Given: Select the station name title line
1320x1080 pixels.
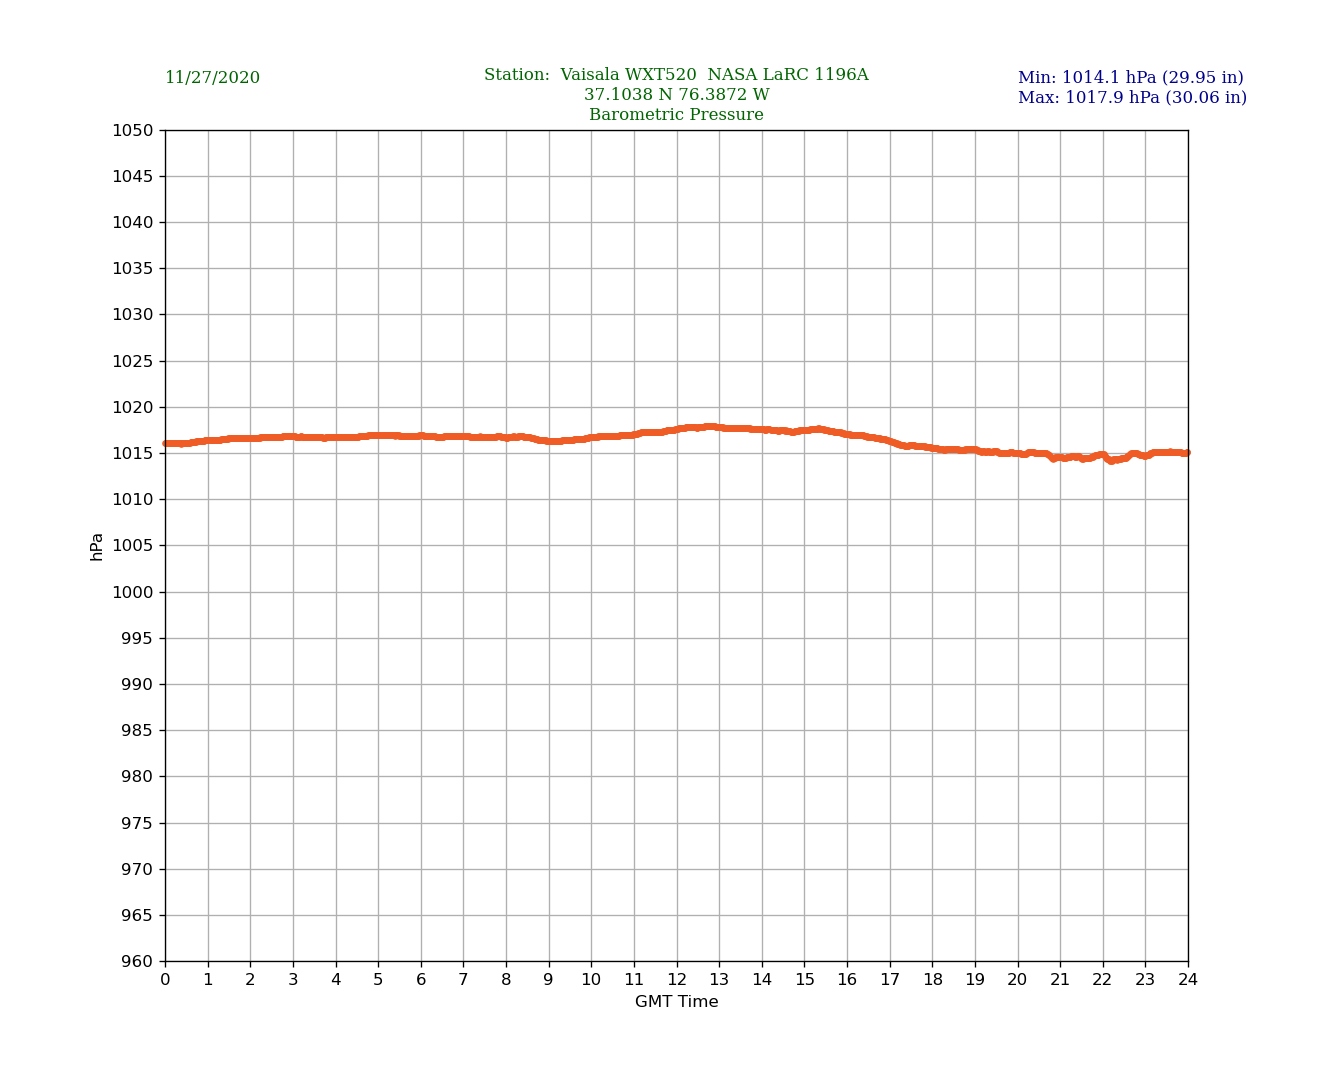Looking at the screenshot, I should 676,75.
